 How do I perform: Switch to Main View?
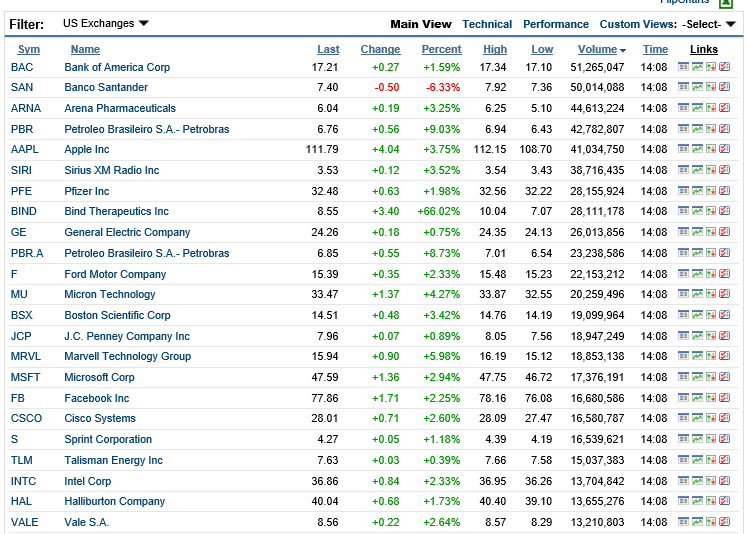pyautogui.click(x=421, y=24)
